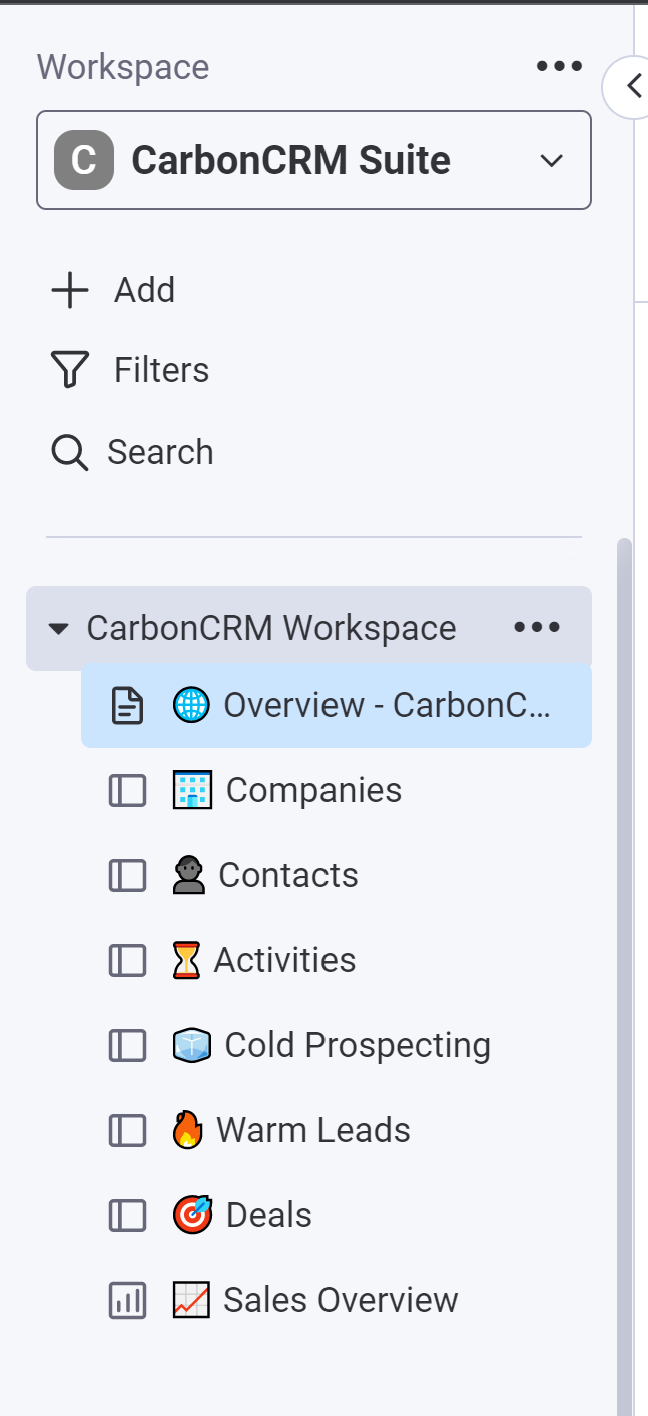Screen dimensions: 648x1416
Task: Click the building icon beside Companies
Action: pyautogui.click(x=192, y=791)
